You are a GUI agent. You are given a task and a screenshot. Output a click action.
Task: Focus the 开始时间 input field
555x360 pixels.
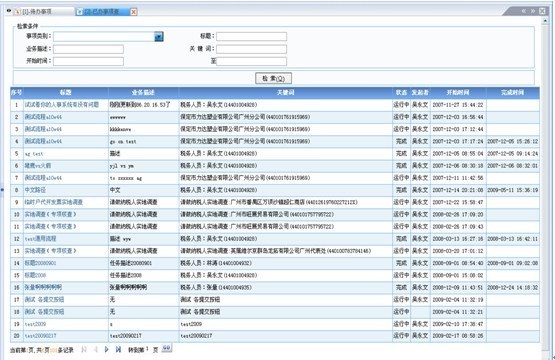(88, 61)
